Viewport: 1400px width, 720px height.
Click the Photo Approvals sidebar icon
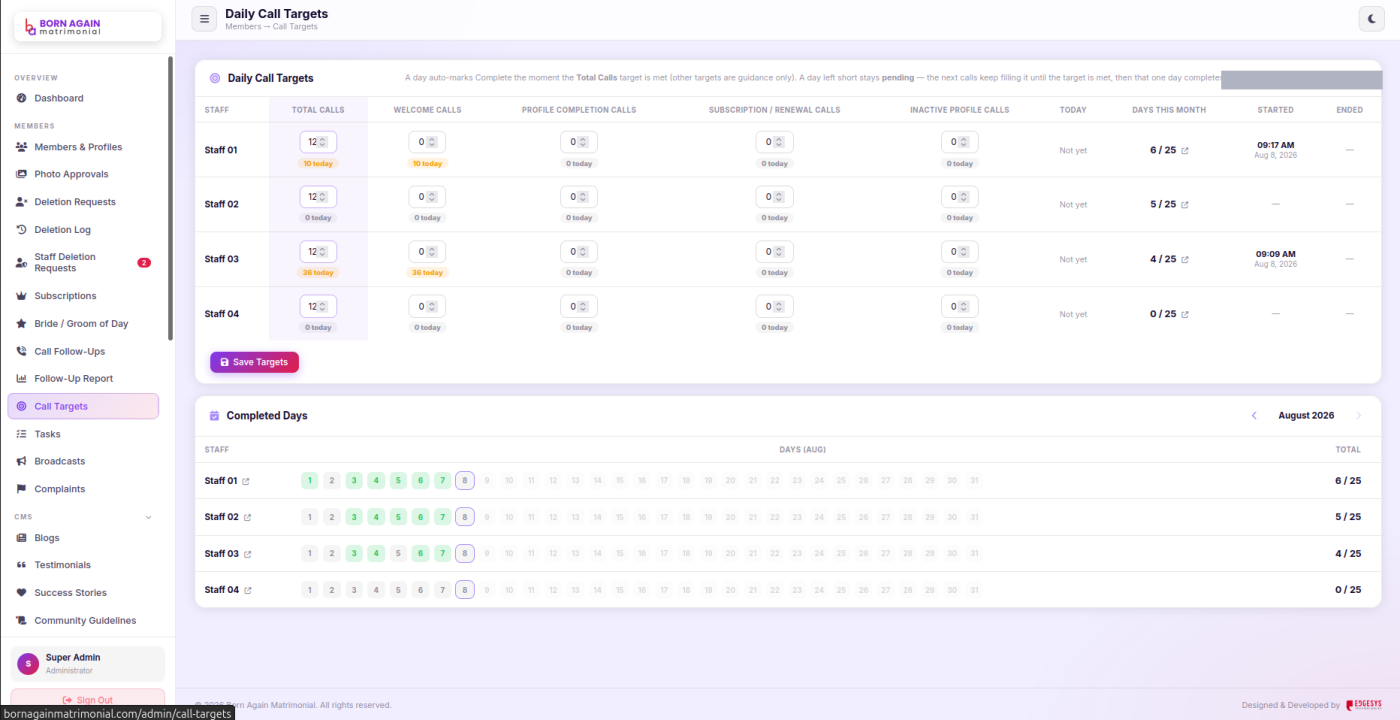(x=22, y=174)
